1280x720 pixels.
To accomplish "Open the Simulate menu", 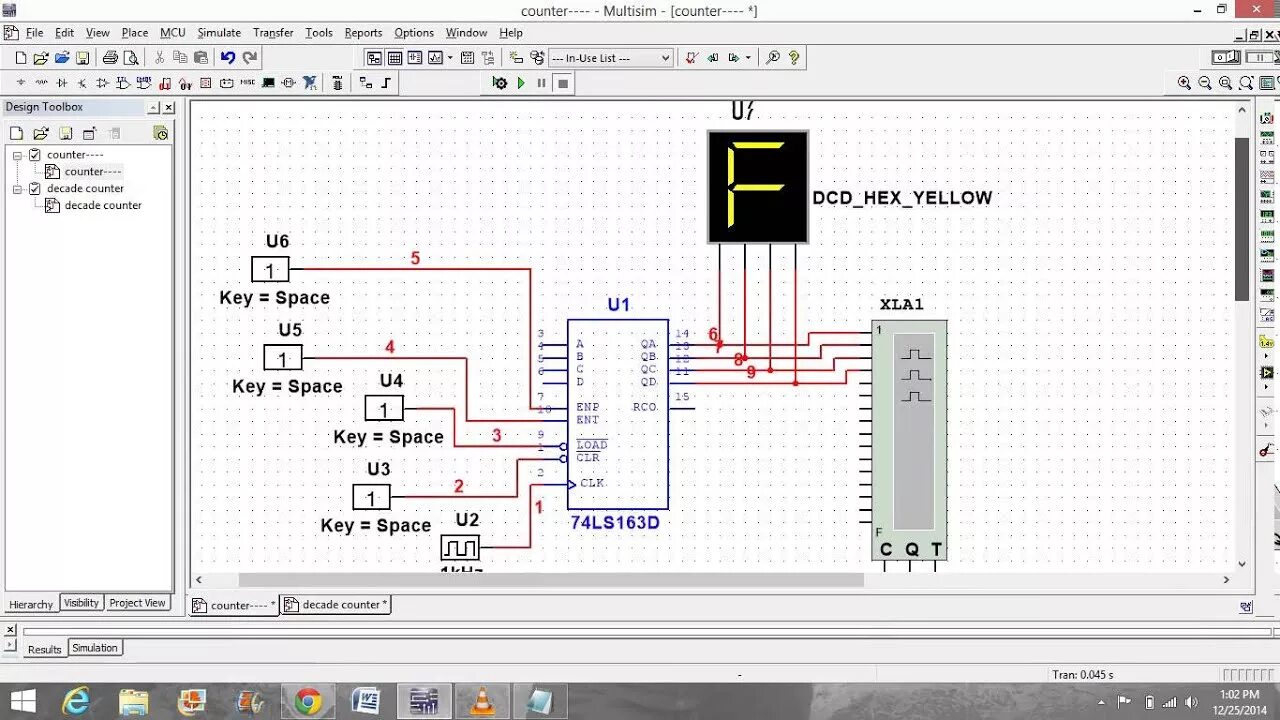I will coord(218,33).
